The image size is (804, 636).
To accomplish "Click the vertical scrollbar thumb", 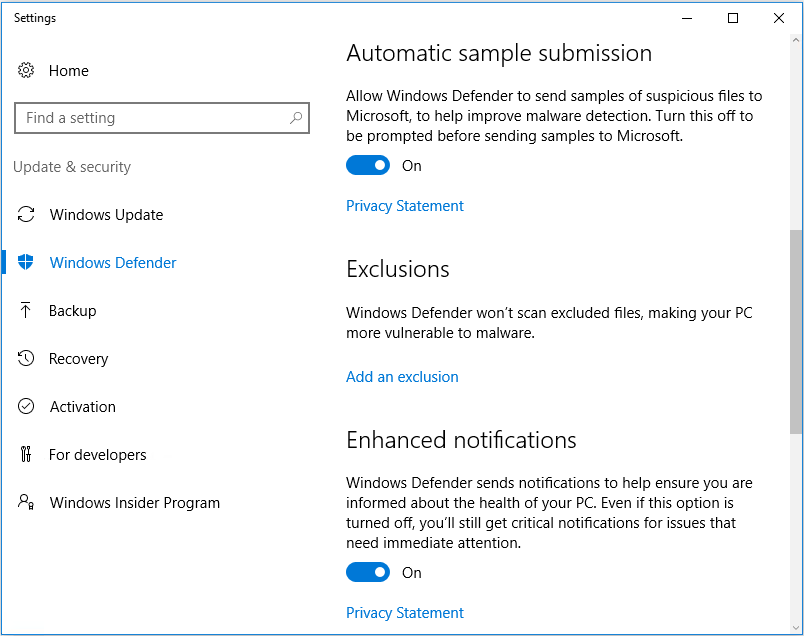I will [x=796, y=330].
